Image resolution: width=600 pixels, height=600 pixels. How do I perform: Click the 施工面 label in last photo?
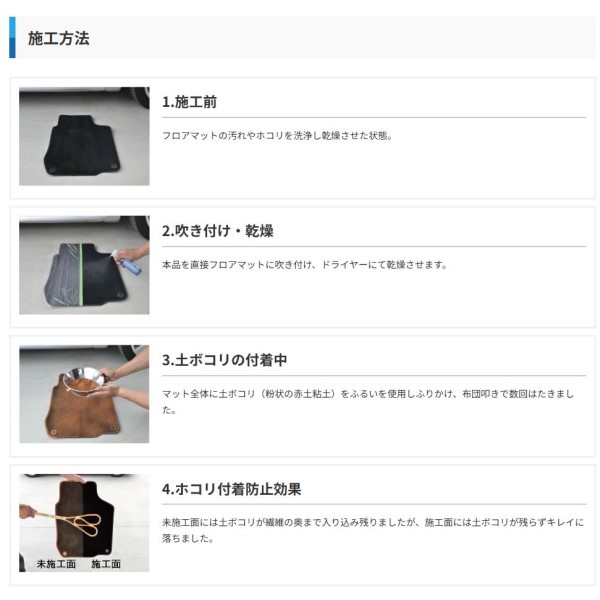[x=106, y=564]
